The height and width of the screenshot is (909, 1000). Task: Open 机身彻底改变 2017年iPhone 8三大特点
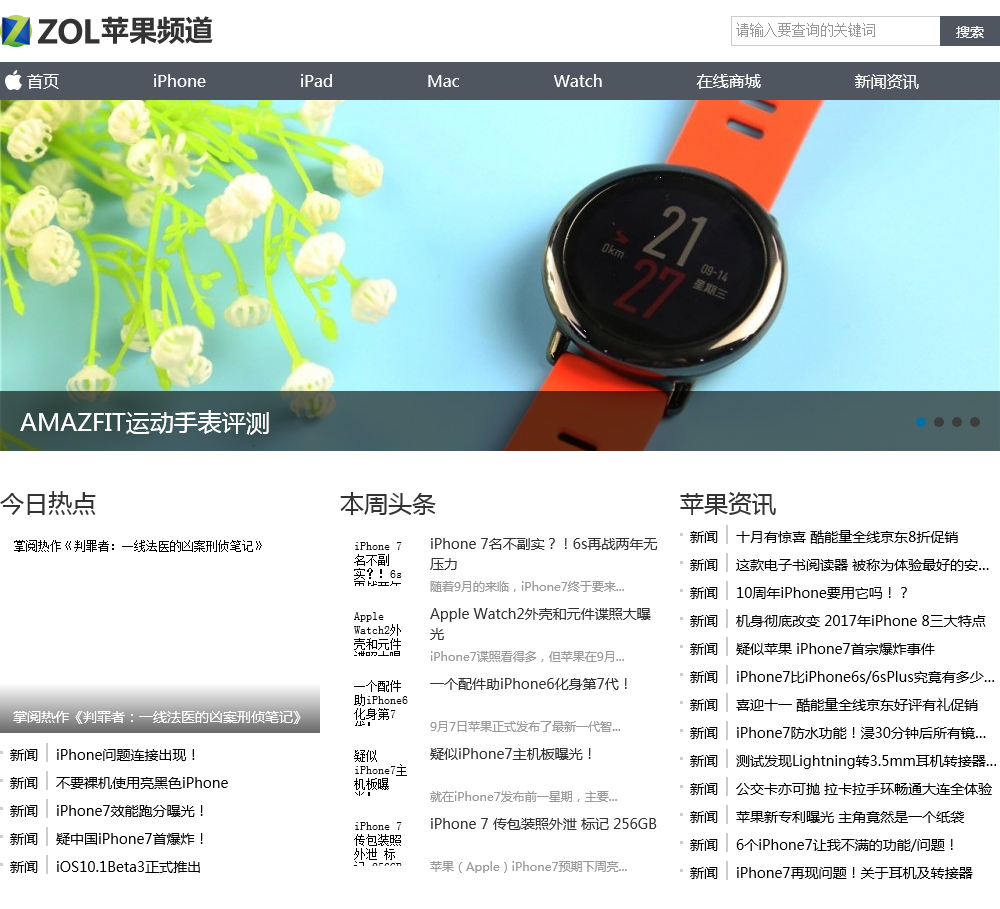point(860,621)
